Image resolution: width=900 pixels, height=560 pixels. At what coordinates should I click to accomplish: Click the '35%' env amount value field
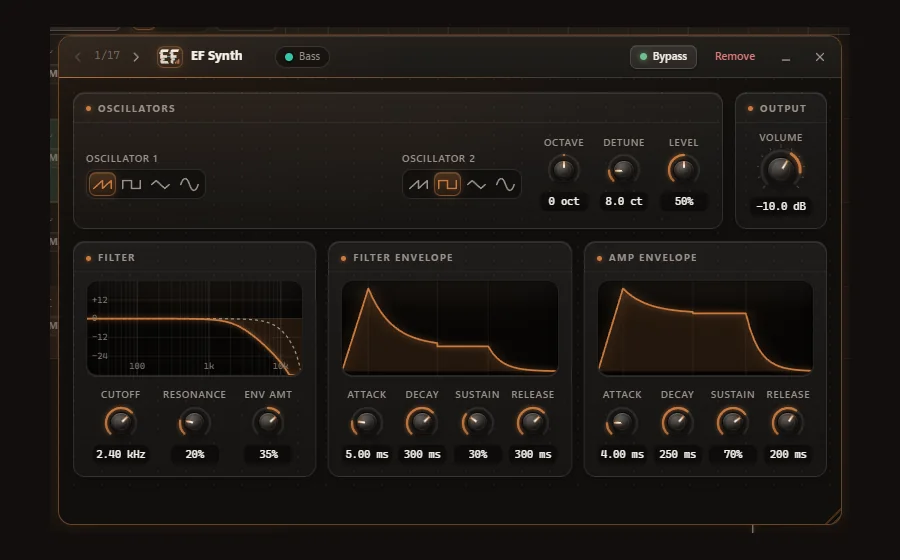tap(268, 454)
